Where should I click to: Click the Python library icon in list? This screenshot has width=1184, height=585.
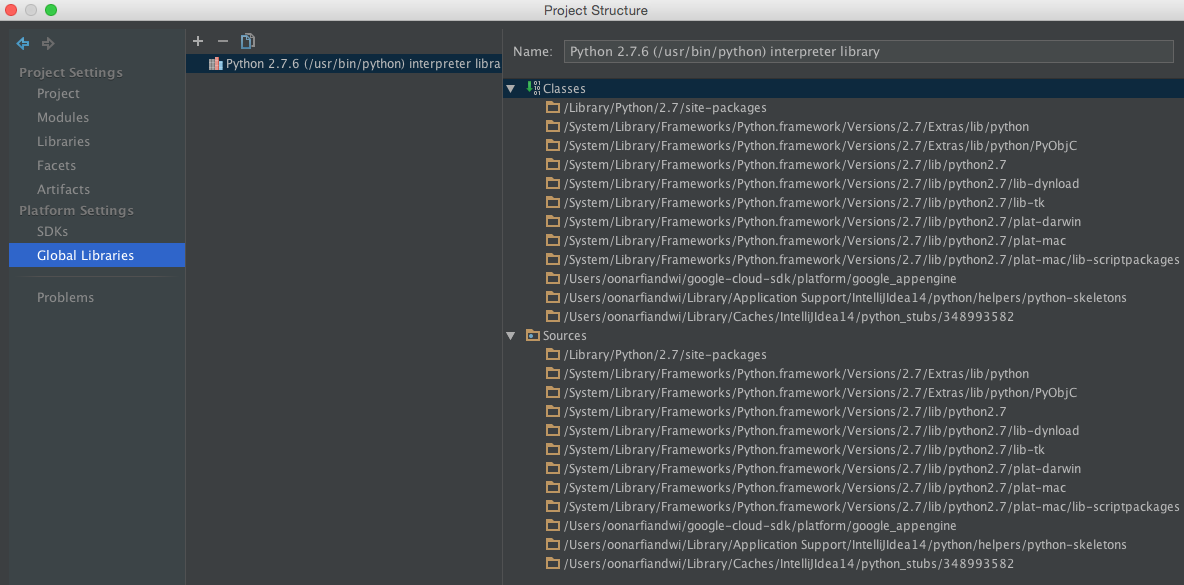click(215, 64)
